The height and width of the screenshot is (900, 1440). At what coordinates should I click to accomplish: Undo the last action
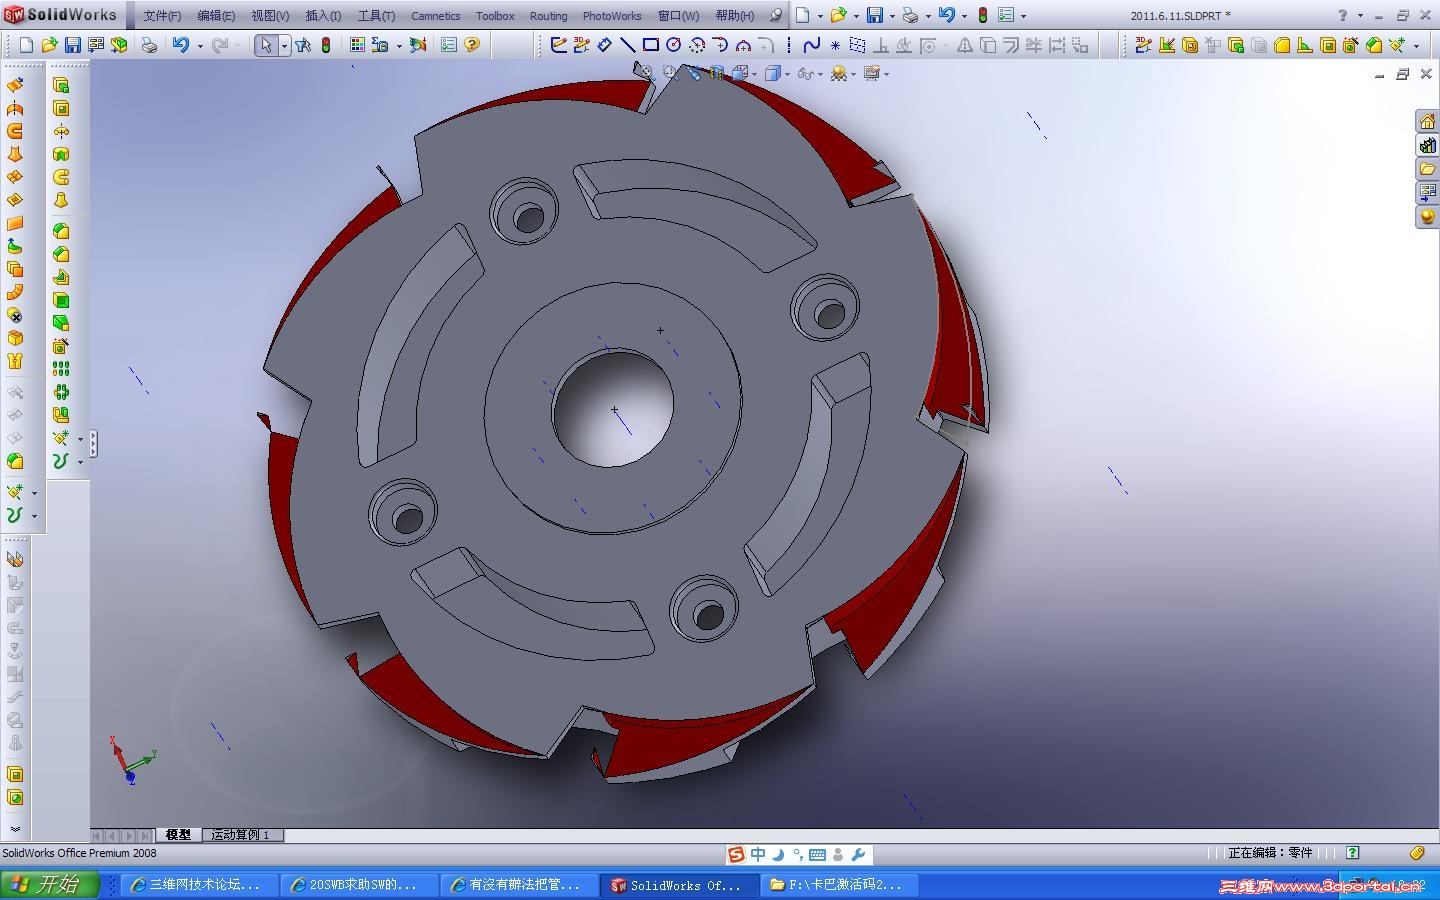[x=180, y=45]
